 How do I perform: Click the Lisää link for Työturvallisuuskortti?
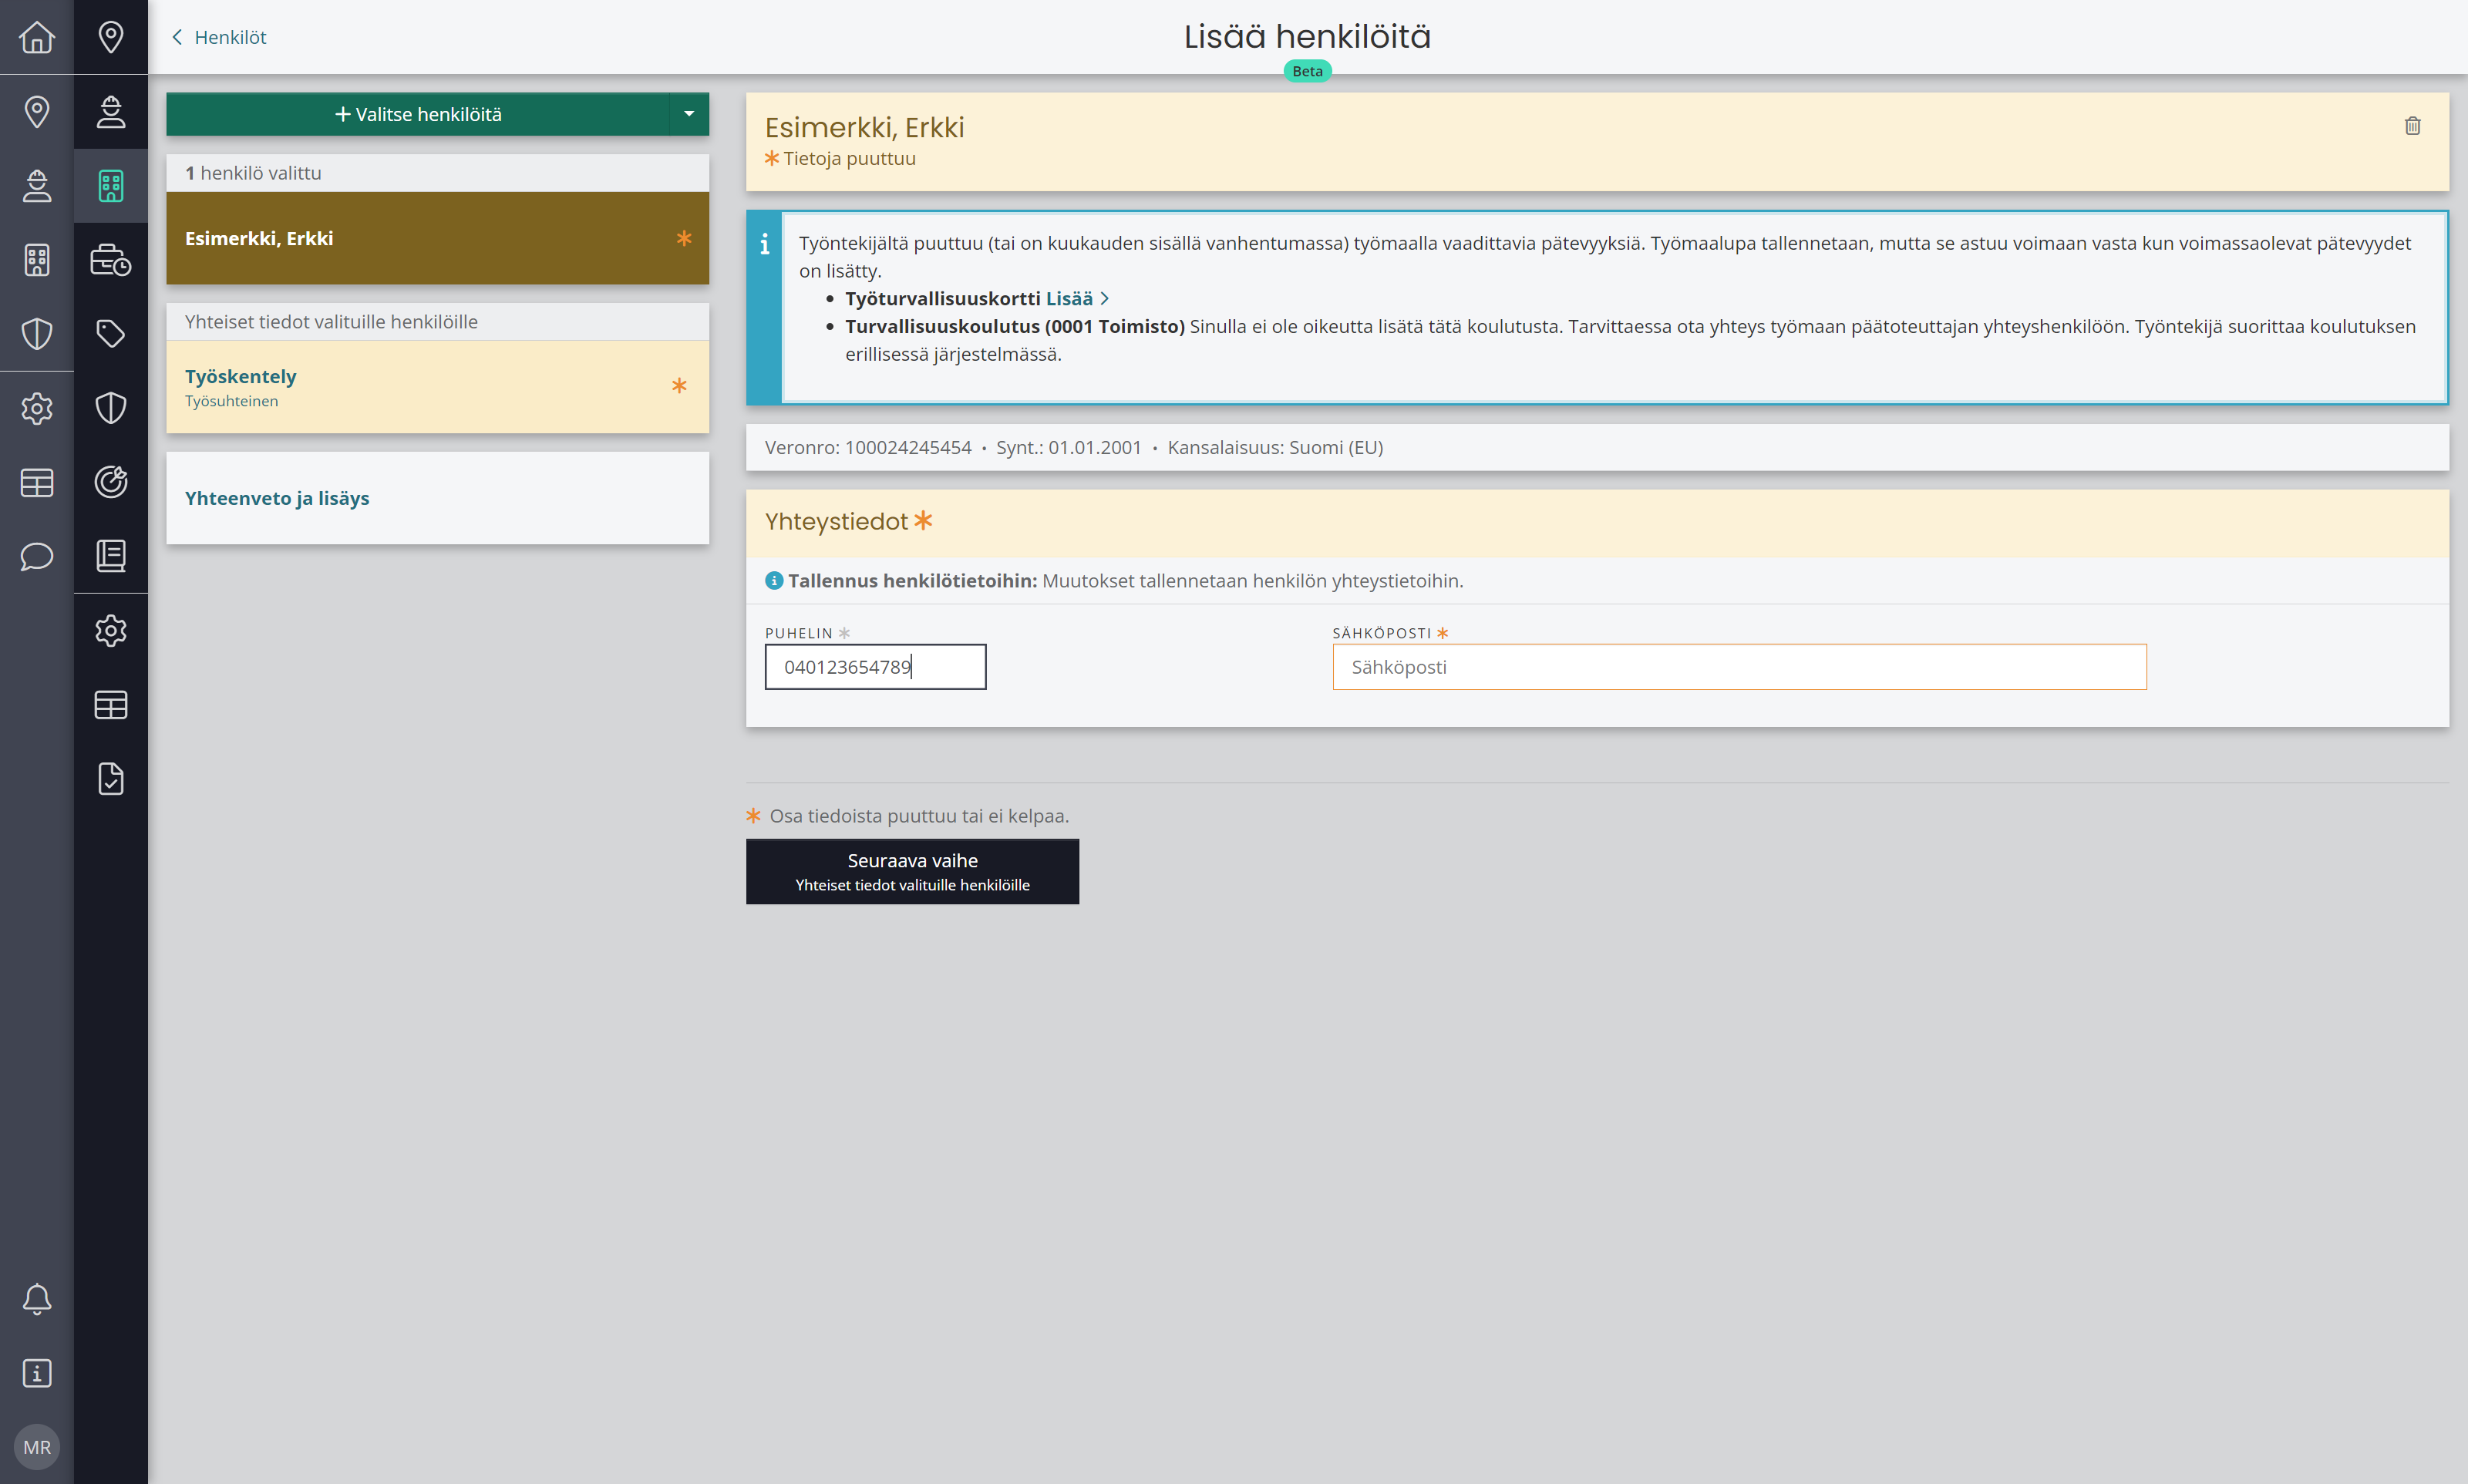(x=1078, y=298)
